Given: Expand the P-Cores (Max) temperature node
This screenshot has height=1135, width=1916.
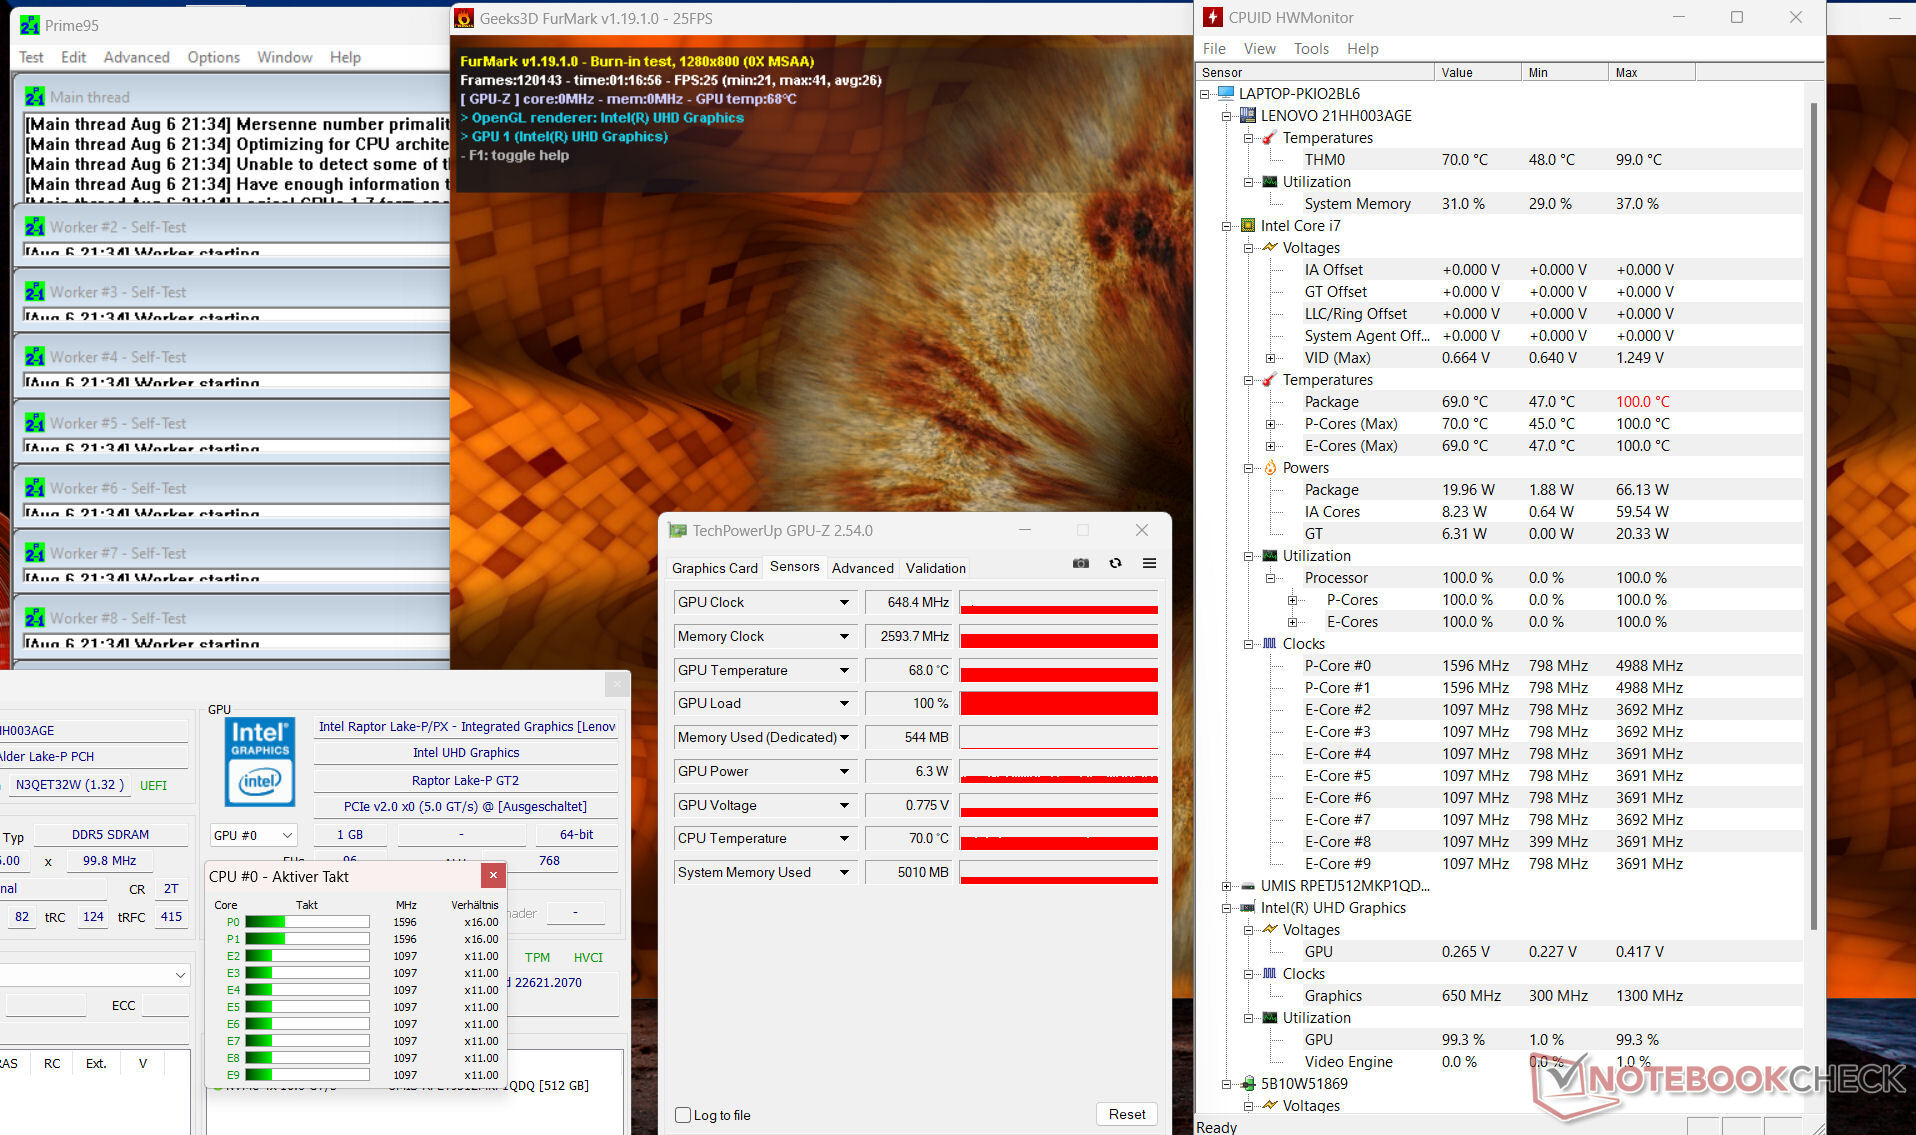Looking at the screenshot, I should coord(1270,424).
